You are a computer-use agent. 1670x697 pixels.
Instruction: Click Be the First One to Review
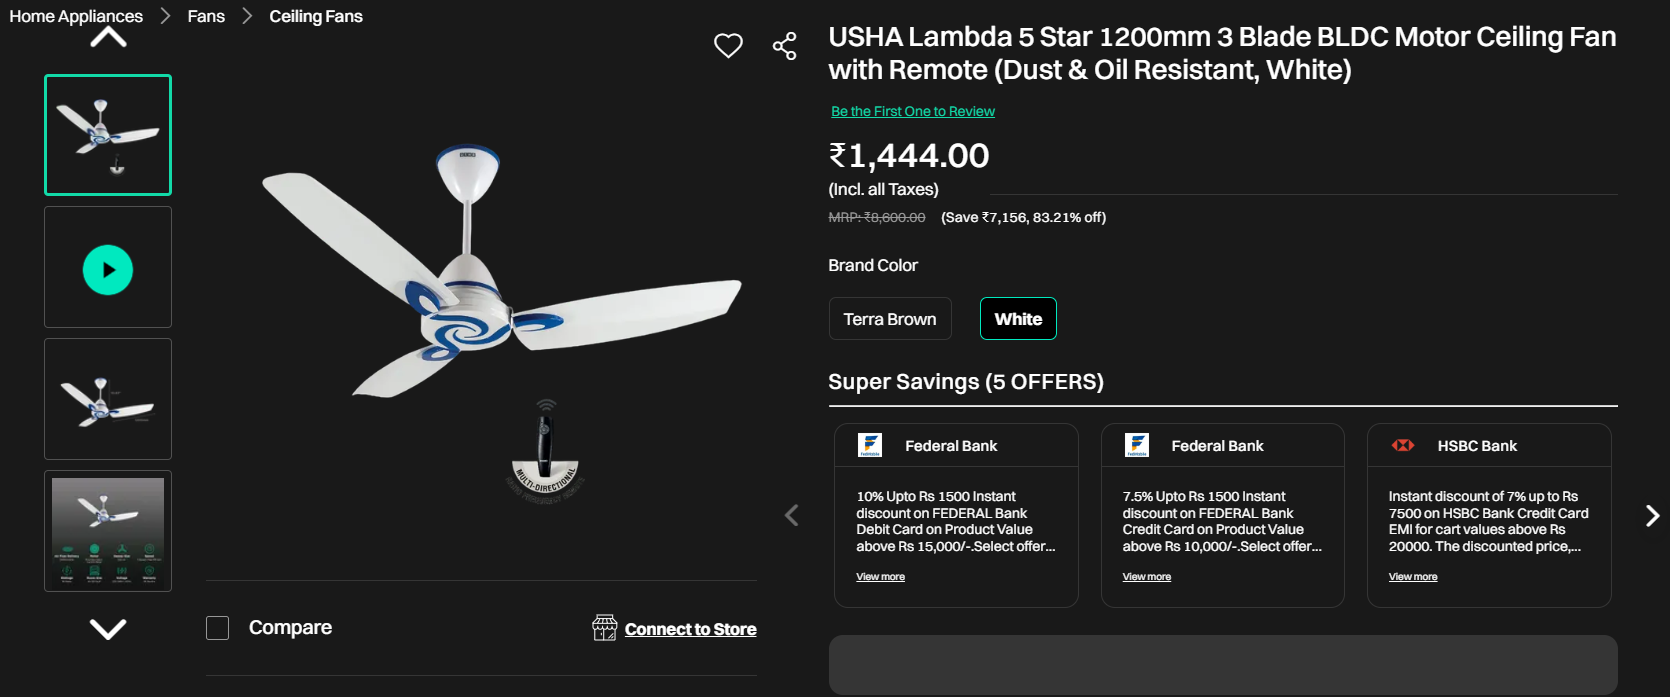[913, 111]
